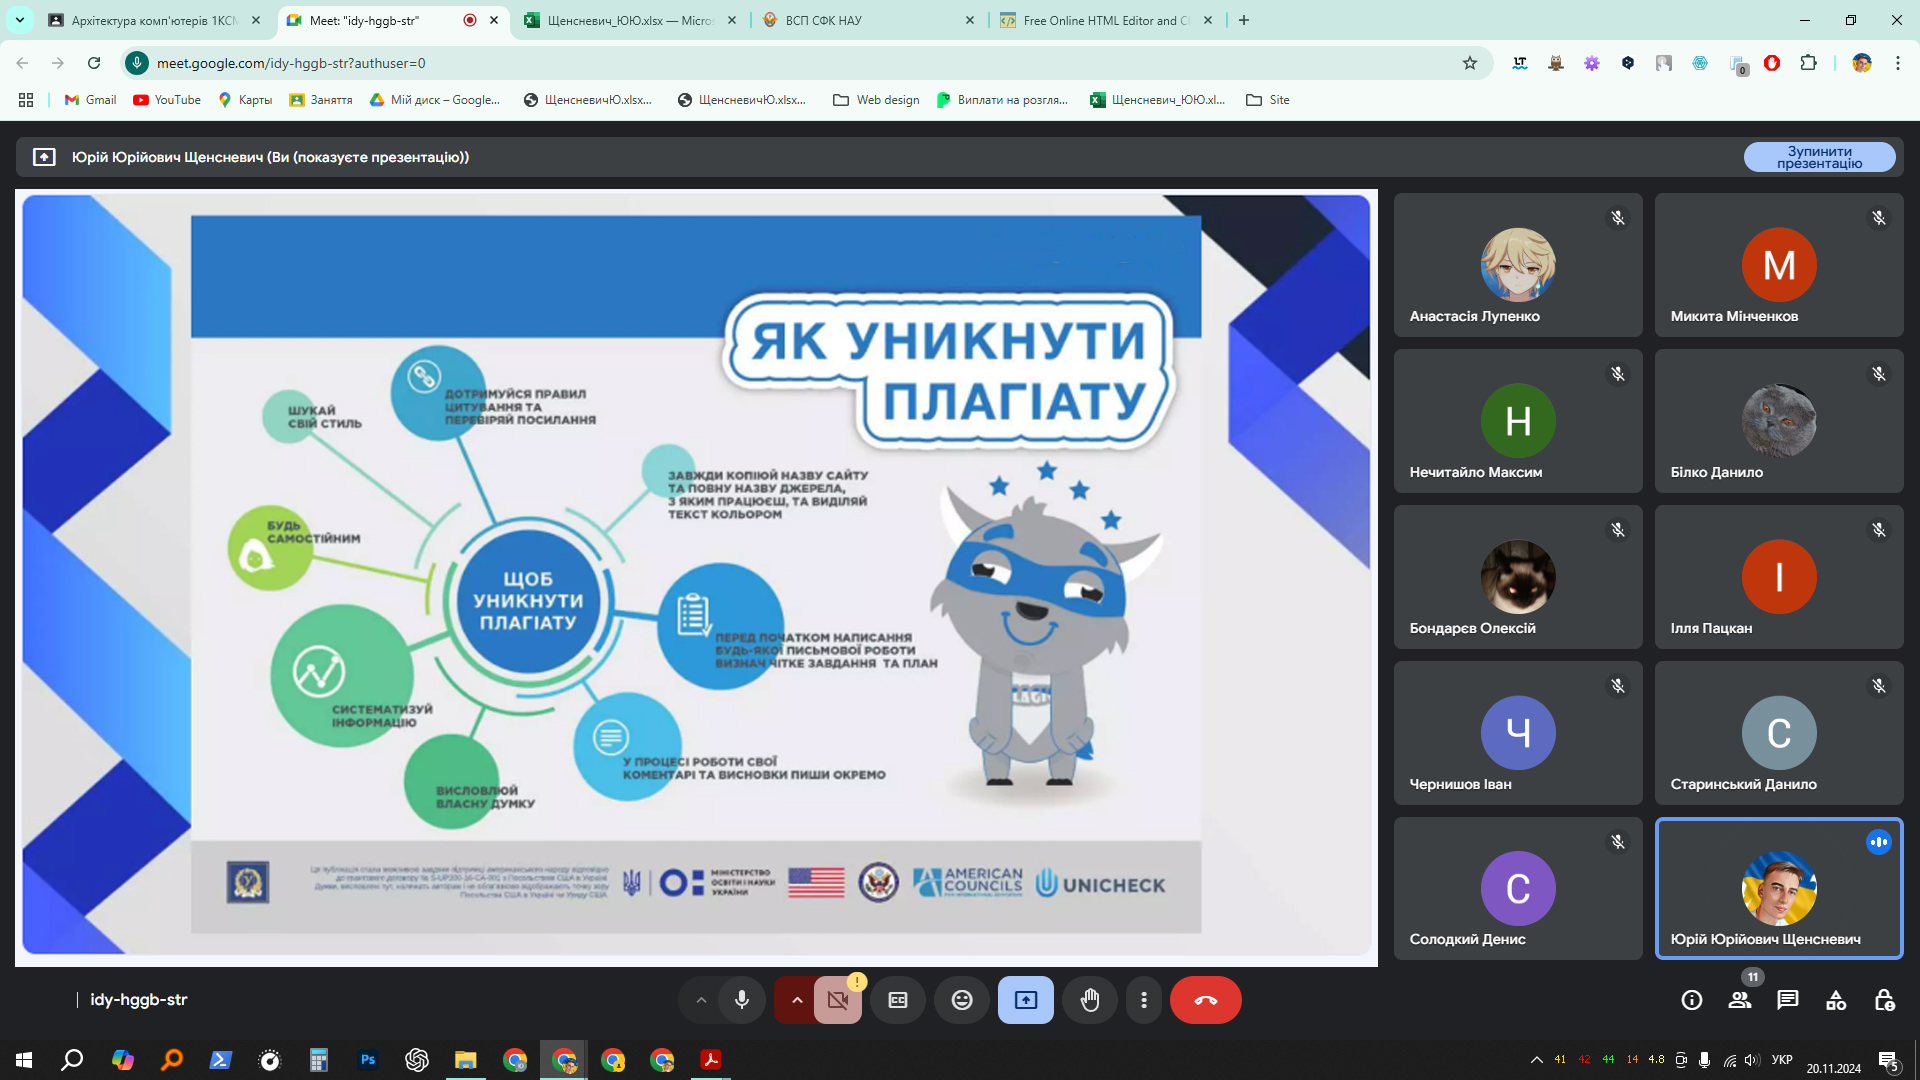Open meeting details info icon

tap(1691, 1000)
